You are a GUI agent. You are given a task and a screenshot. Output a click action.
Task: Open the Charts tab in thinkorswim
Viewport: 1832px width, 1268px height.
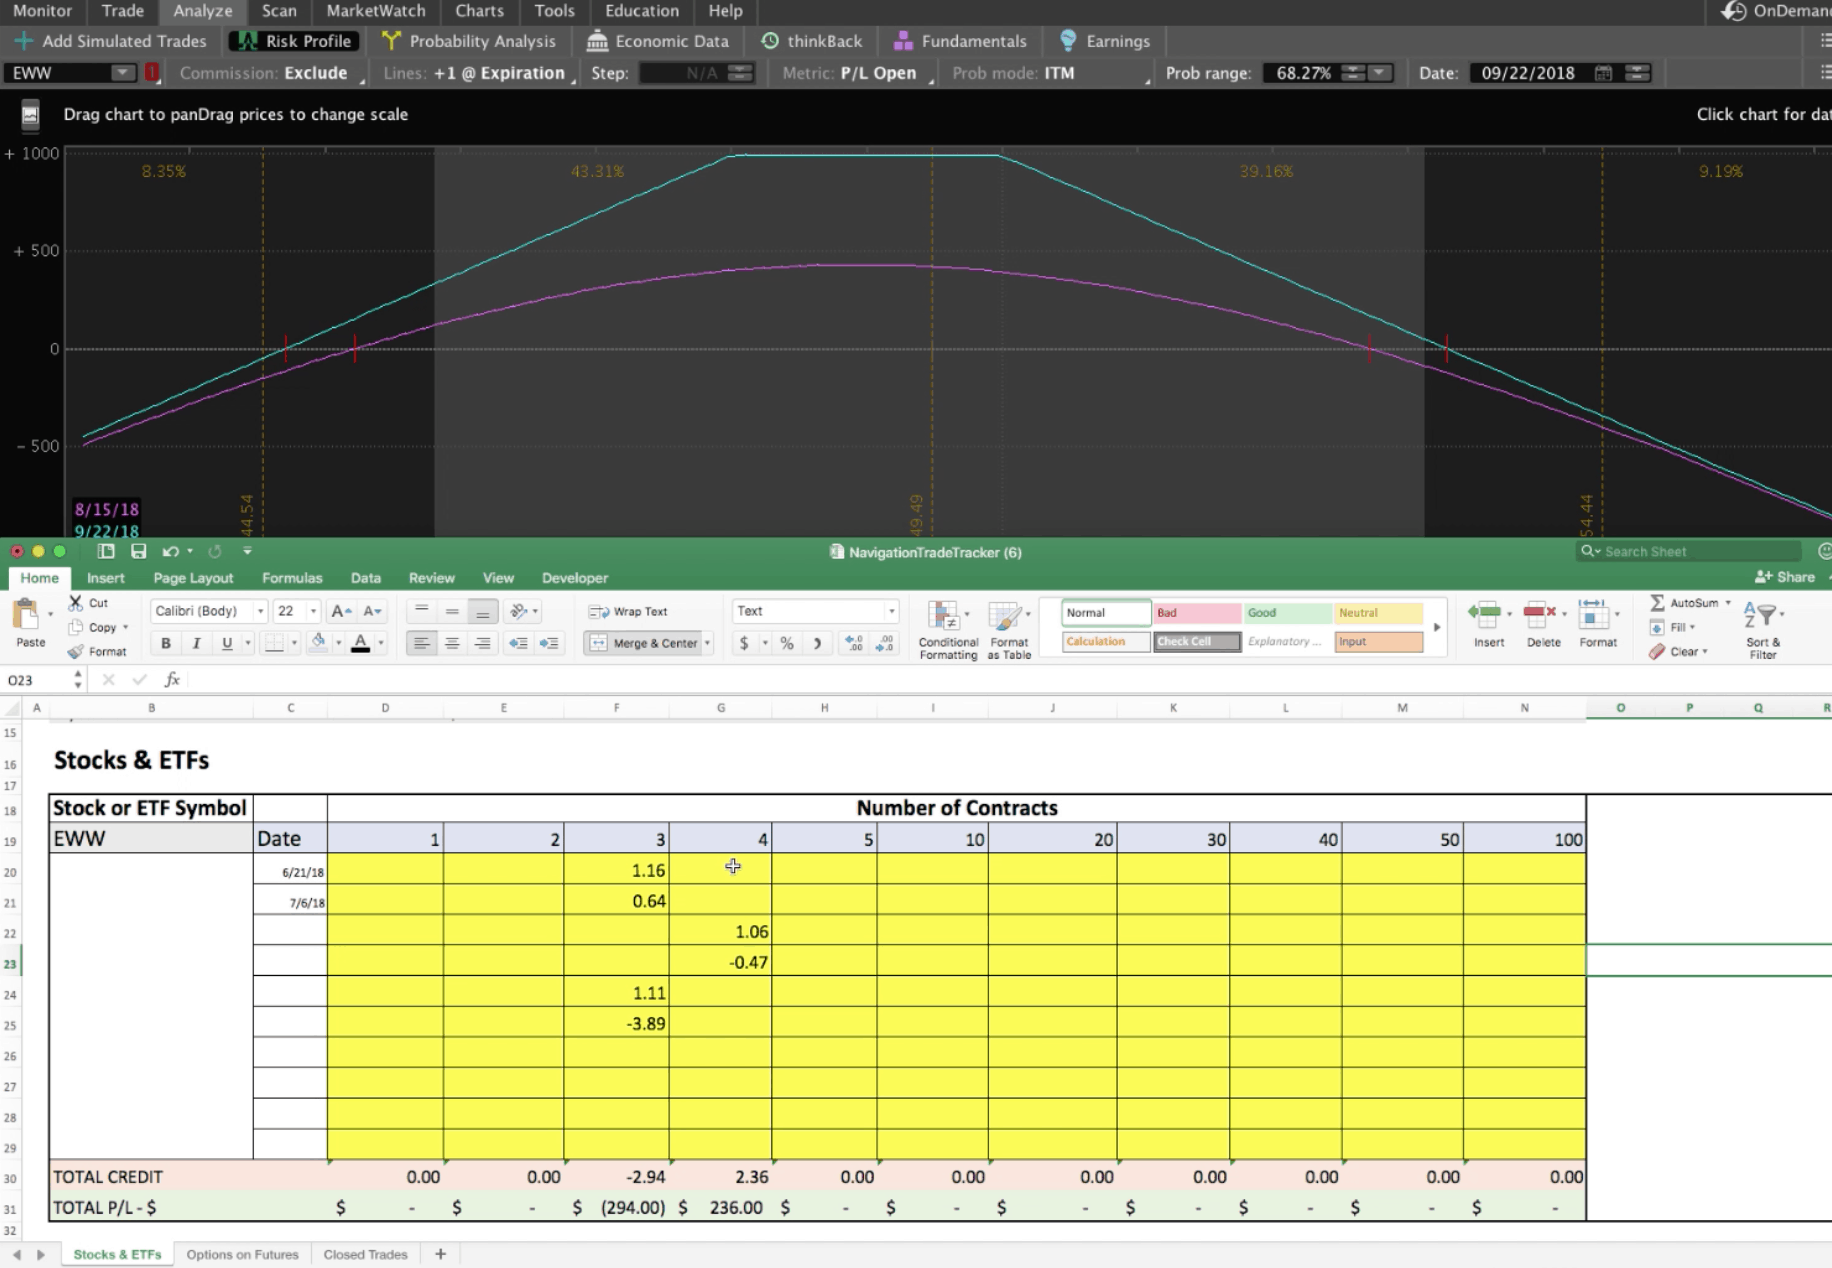click(479, 11)
